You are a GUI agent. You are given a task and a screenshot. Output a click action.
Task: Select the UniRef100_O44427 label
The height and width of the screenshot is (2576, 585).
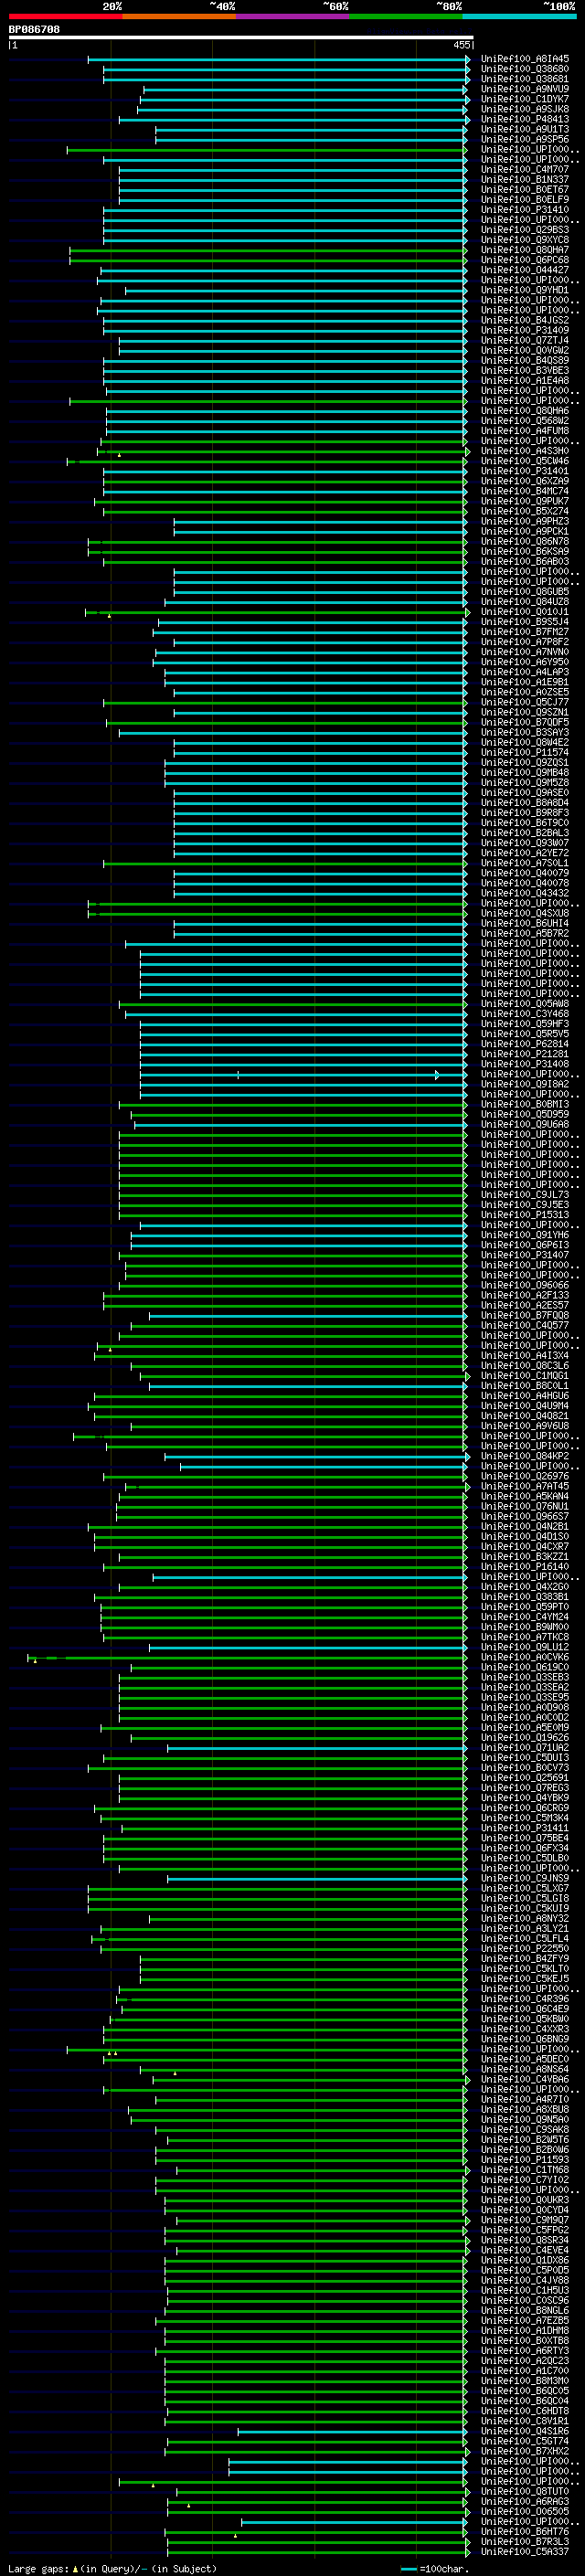[x=524, y=270]
